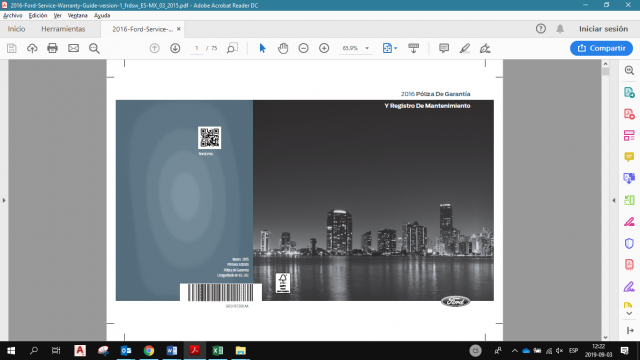The width and height of the screenshot is (640, 360).
Task: Go to previous page arrow
Action: 154,48
